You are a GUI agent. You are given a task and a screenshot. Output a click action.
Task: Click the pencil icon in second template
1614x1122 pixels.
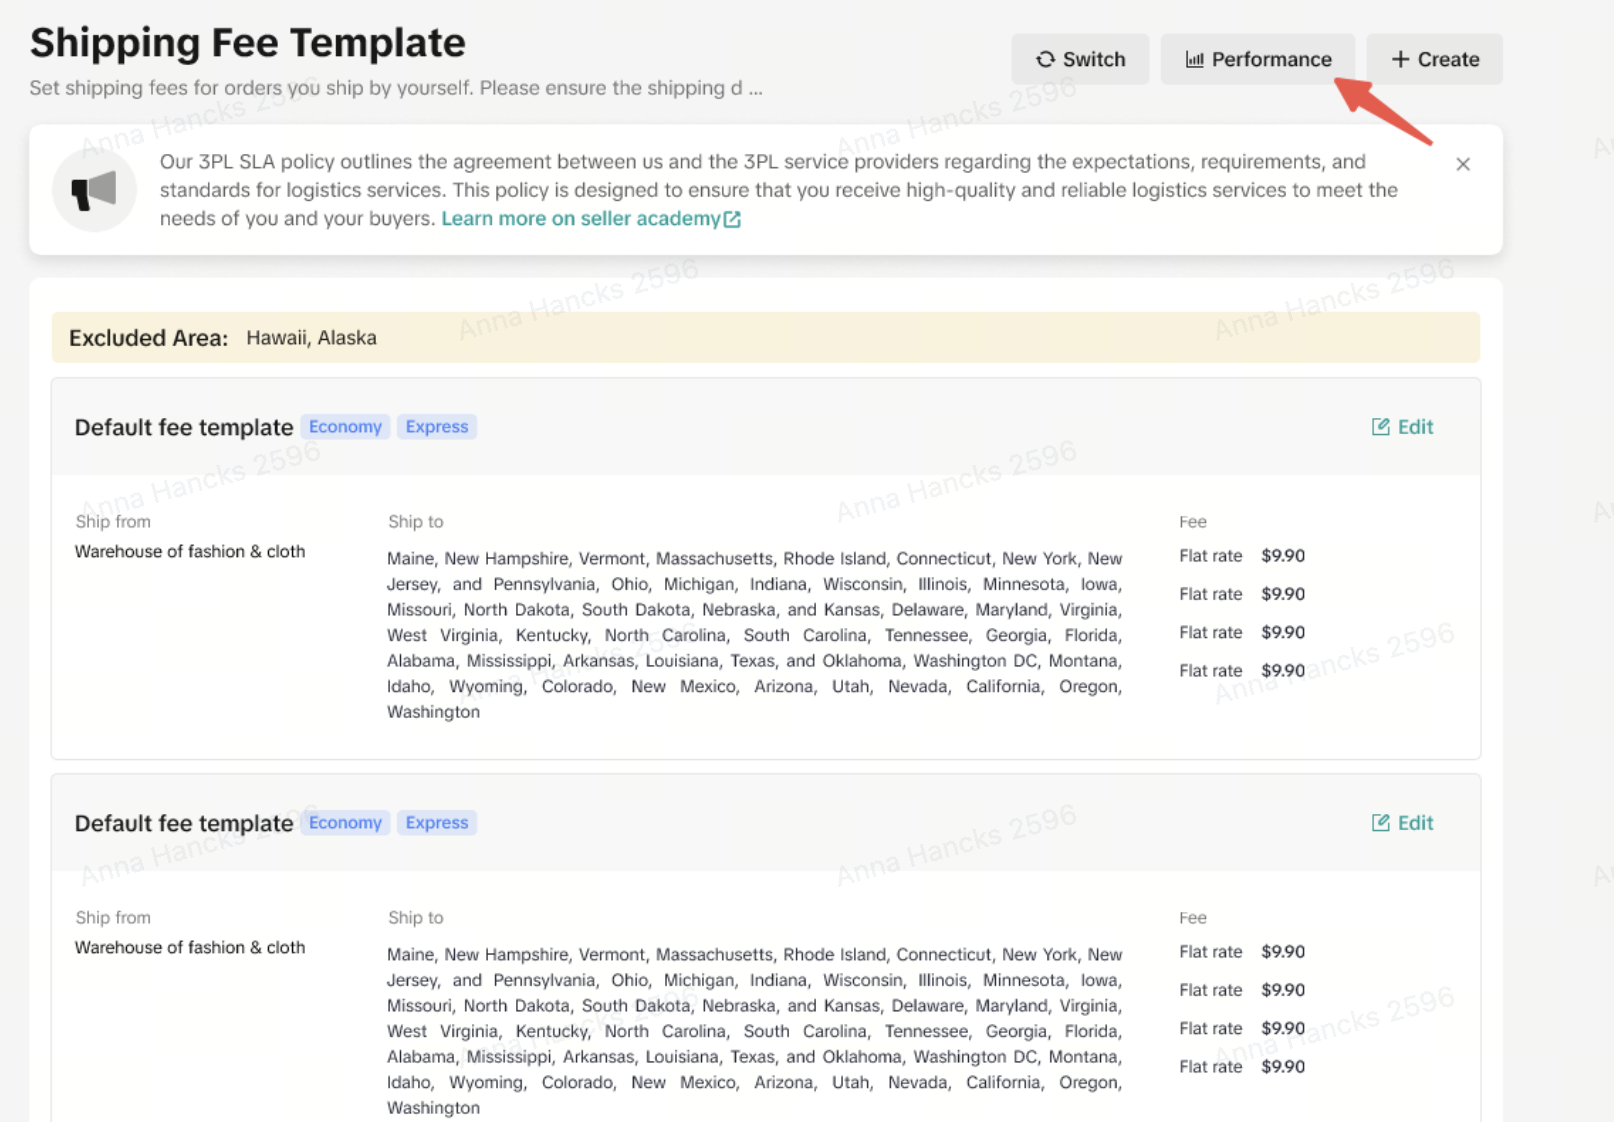(1380, 823)
